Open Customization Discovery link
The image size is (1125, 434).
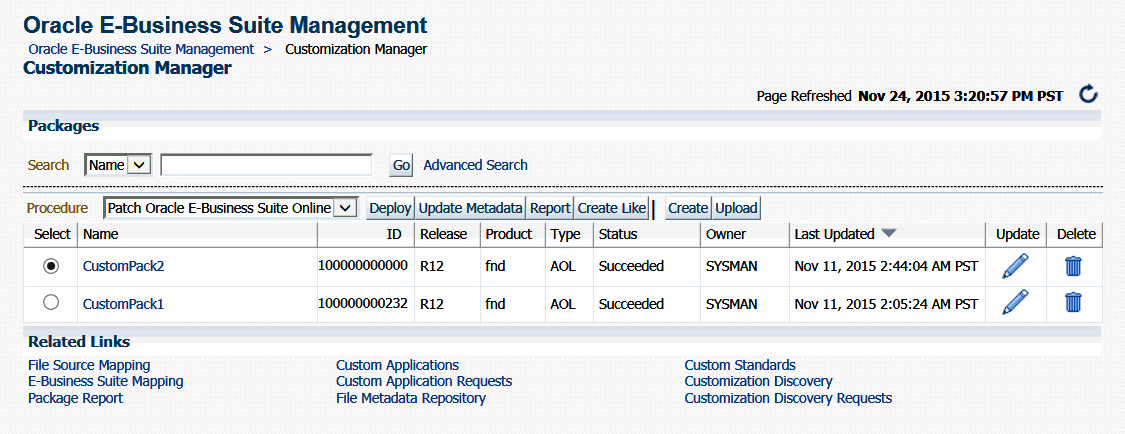point(758,381)
